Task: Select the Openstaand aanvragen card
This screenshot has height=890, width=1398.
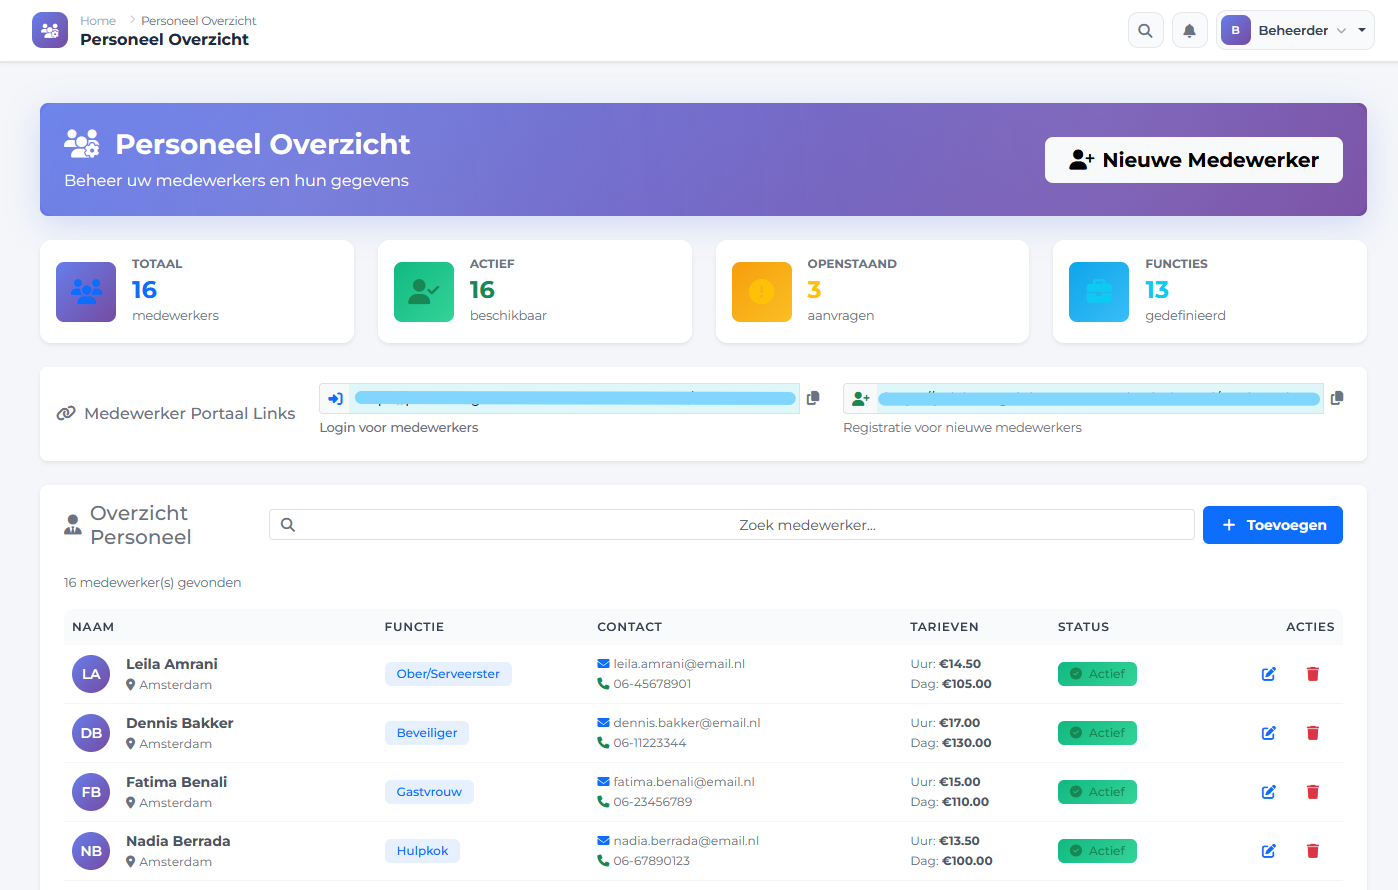Action: 872,291
